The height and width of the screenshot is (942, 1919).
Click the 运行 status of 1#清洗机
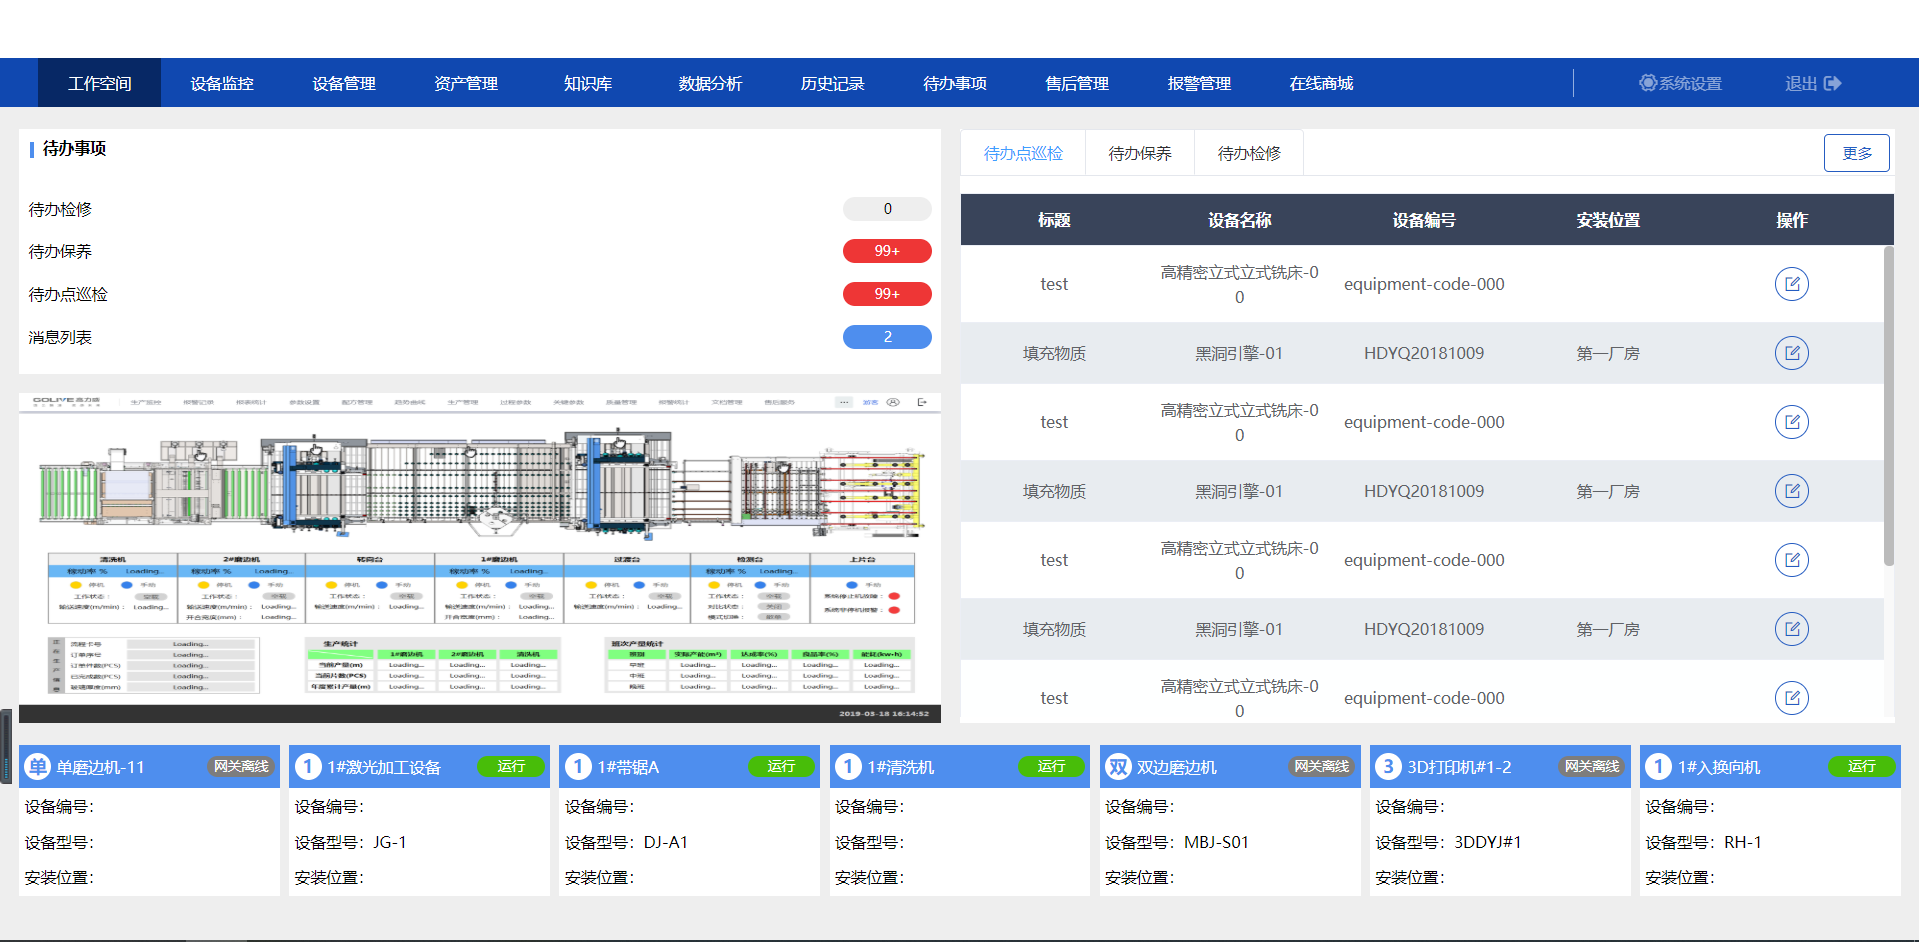[1051, 766]
